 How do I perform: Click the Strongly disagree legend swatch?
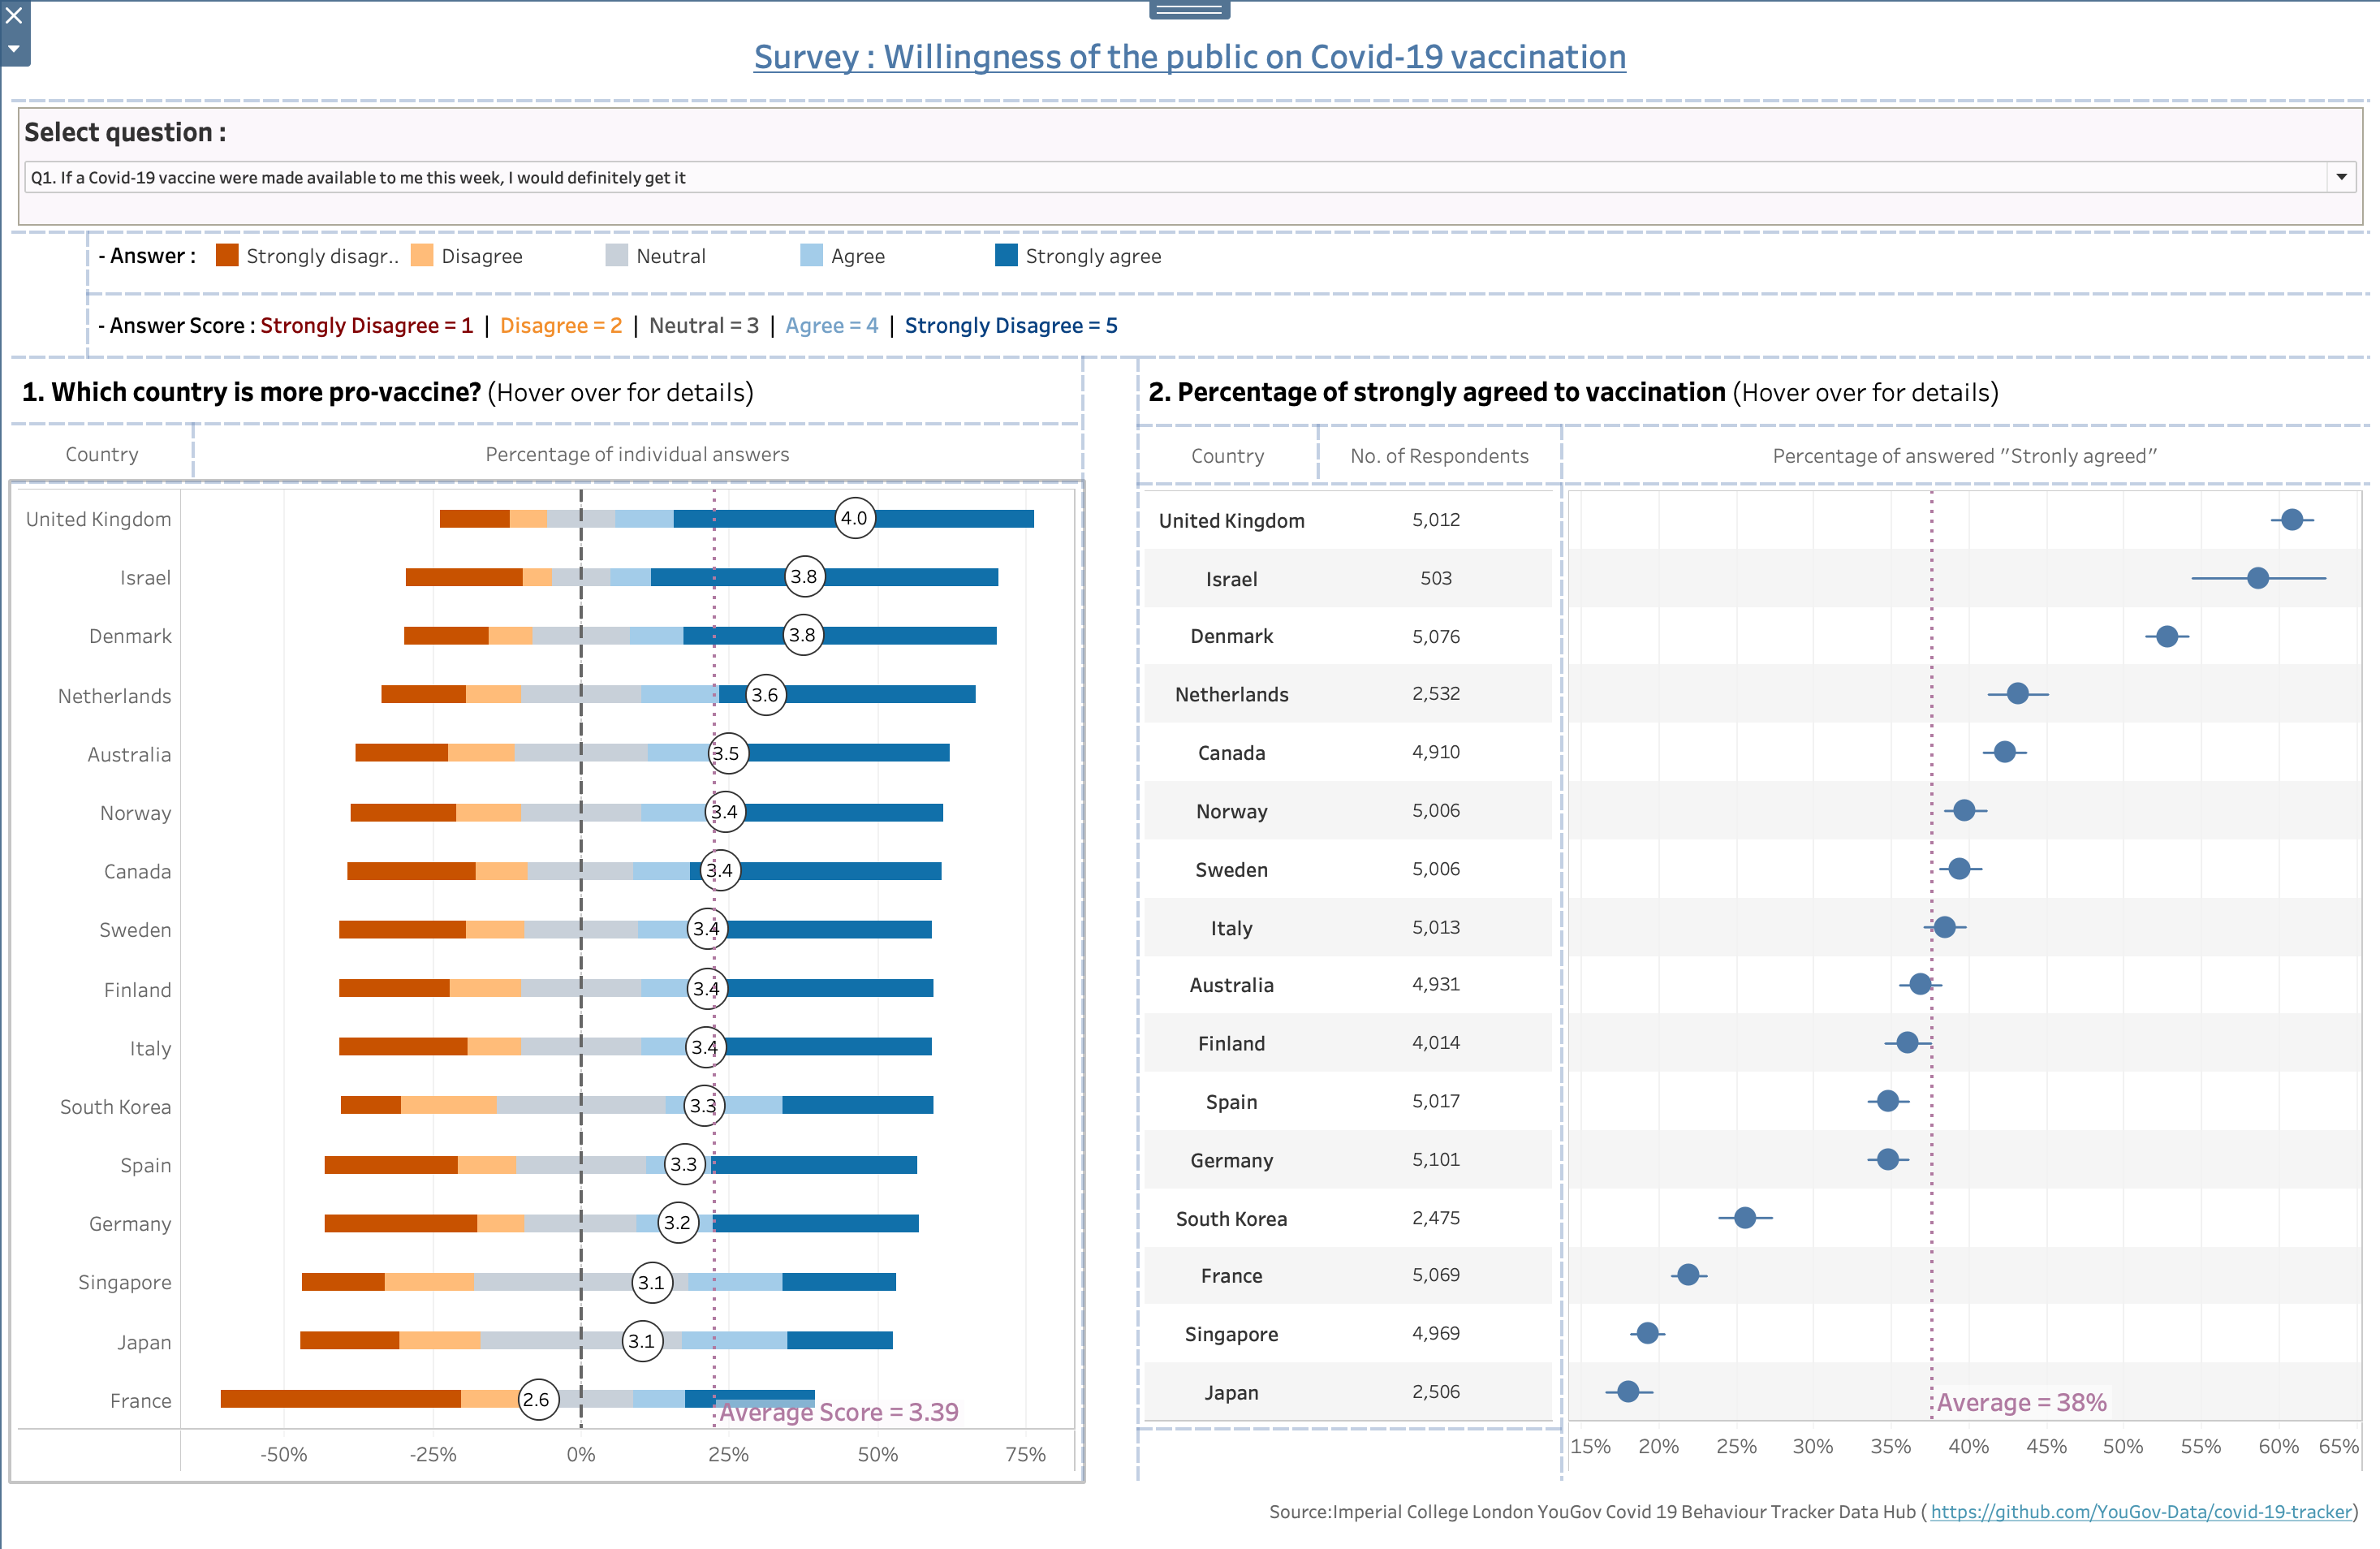pyautogui.click(x=227, y=255)
